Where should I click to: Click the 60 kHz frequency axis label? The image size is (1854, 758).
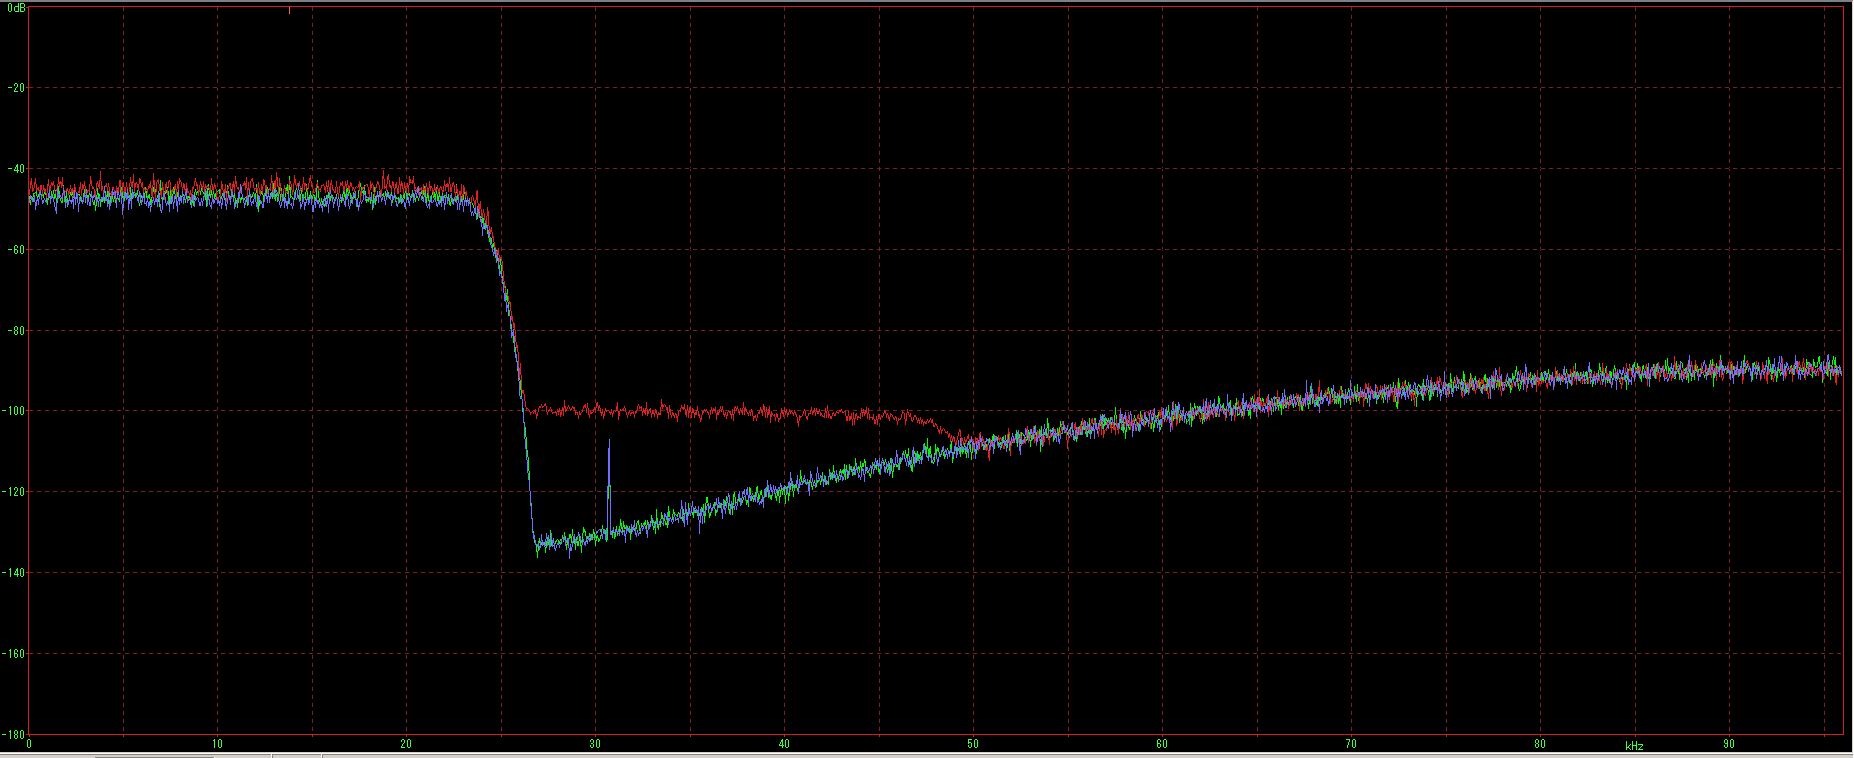pyautogui.click(x=1162, y=744)
